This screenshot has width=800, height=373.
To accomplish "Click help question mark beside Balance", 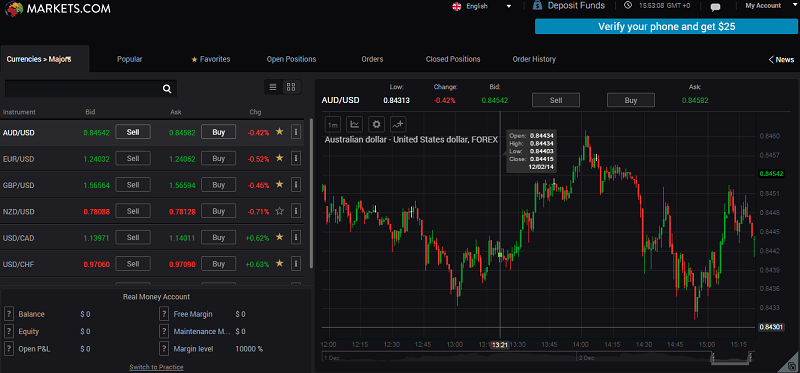I will (x=8, y=314).
